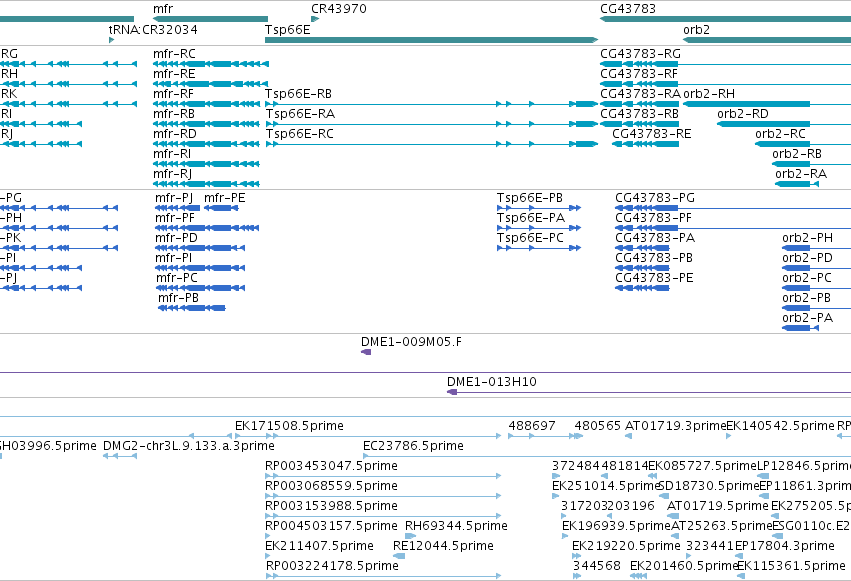Select protein Tsp66E-PB label

(x=530, y=198)
